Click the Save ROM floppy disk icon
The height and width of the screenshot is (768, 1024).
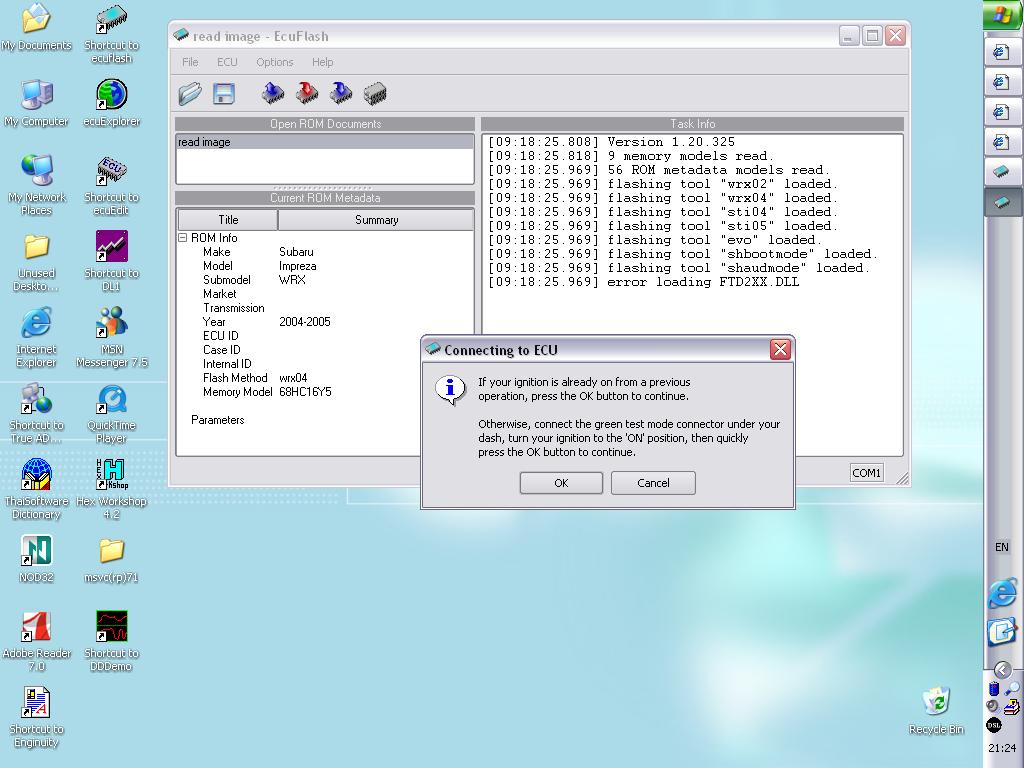tap(224, 93)
